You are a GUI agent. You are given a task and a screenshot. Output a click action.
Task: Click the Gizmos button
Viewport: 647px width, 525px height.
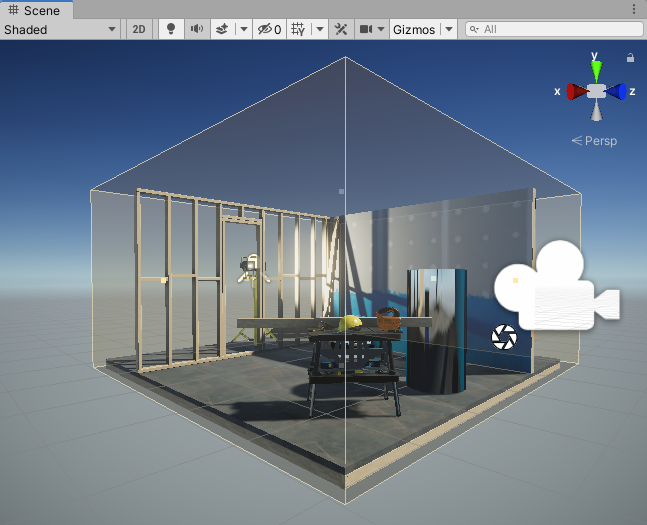(414, 29)
